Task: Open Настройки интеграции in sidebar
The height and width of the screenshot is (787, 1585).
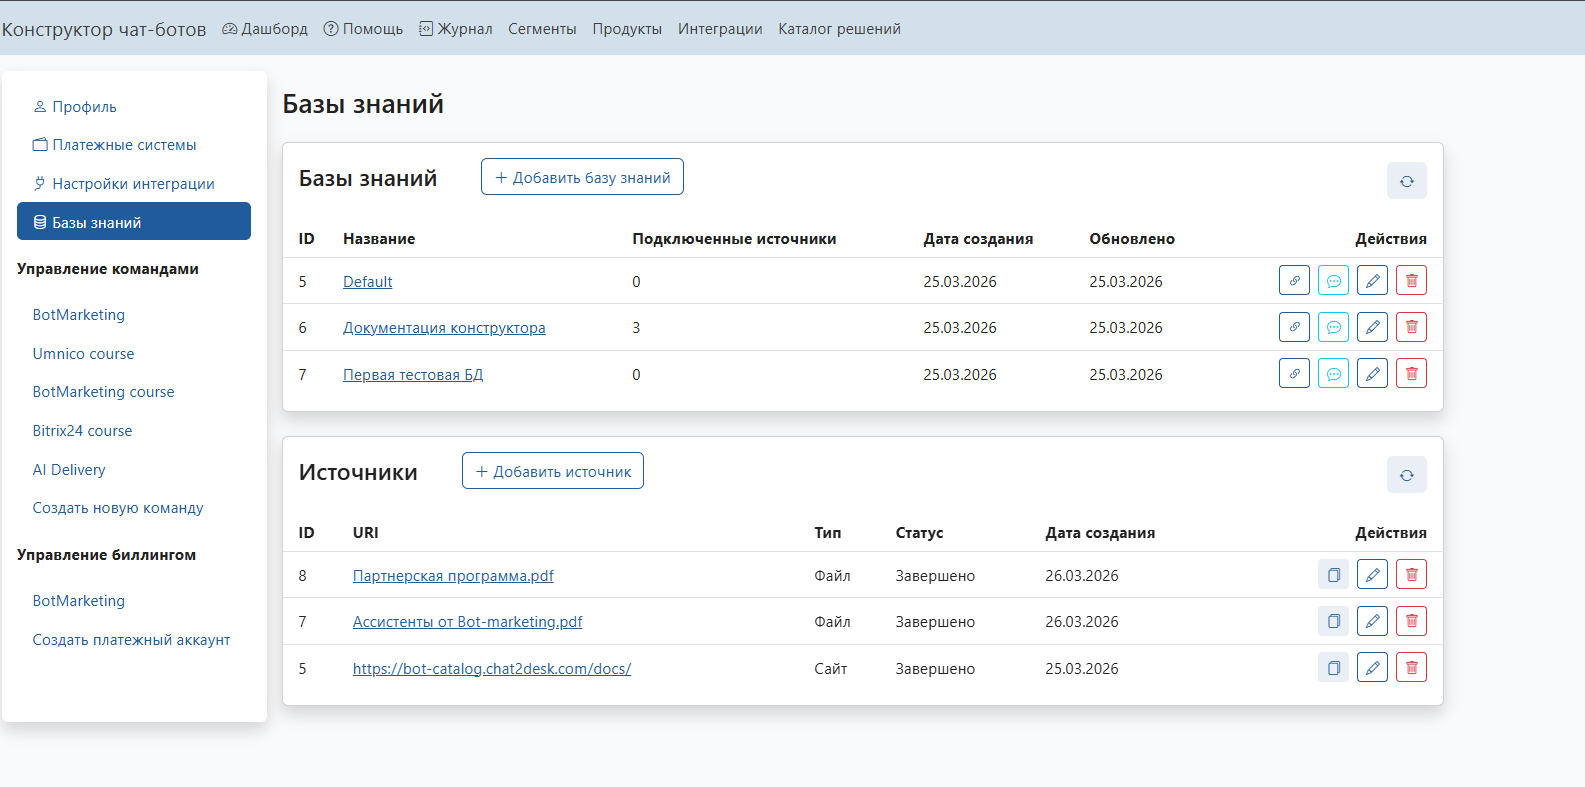Action: (134, 184)
